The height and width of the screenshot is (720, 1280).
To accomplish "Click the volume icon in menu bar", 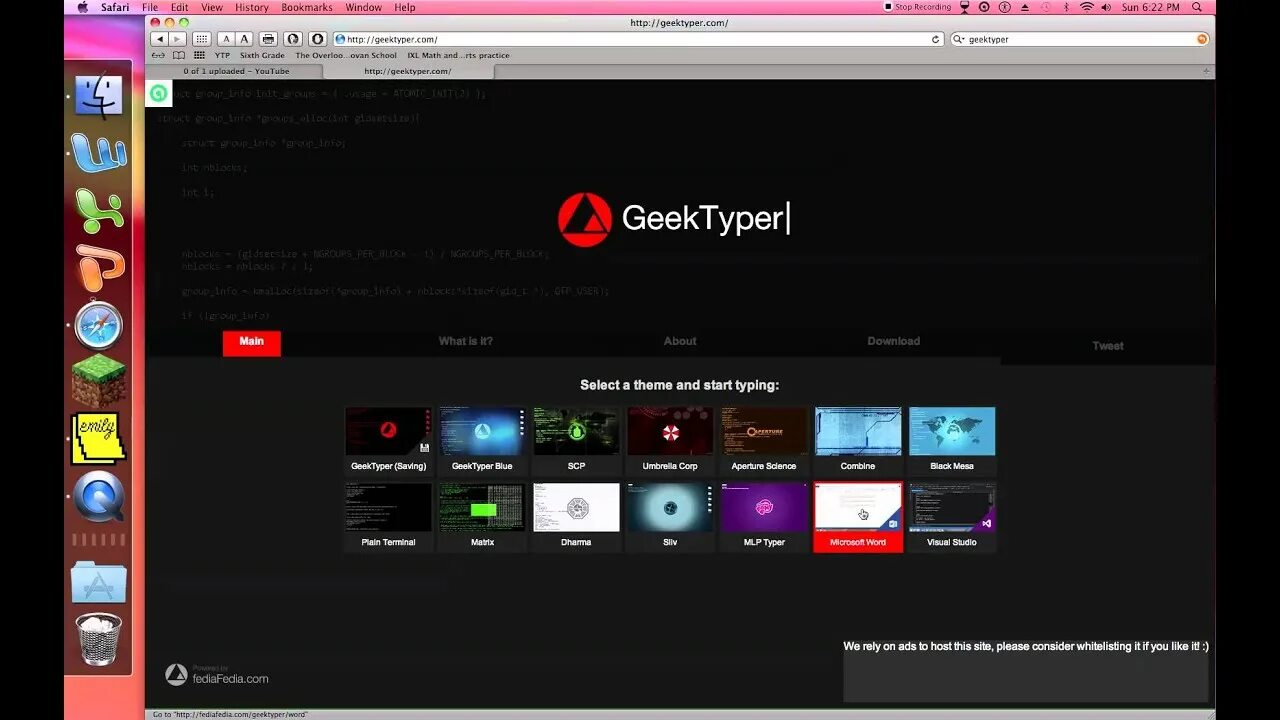I will tap(1106, 7).
